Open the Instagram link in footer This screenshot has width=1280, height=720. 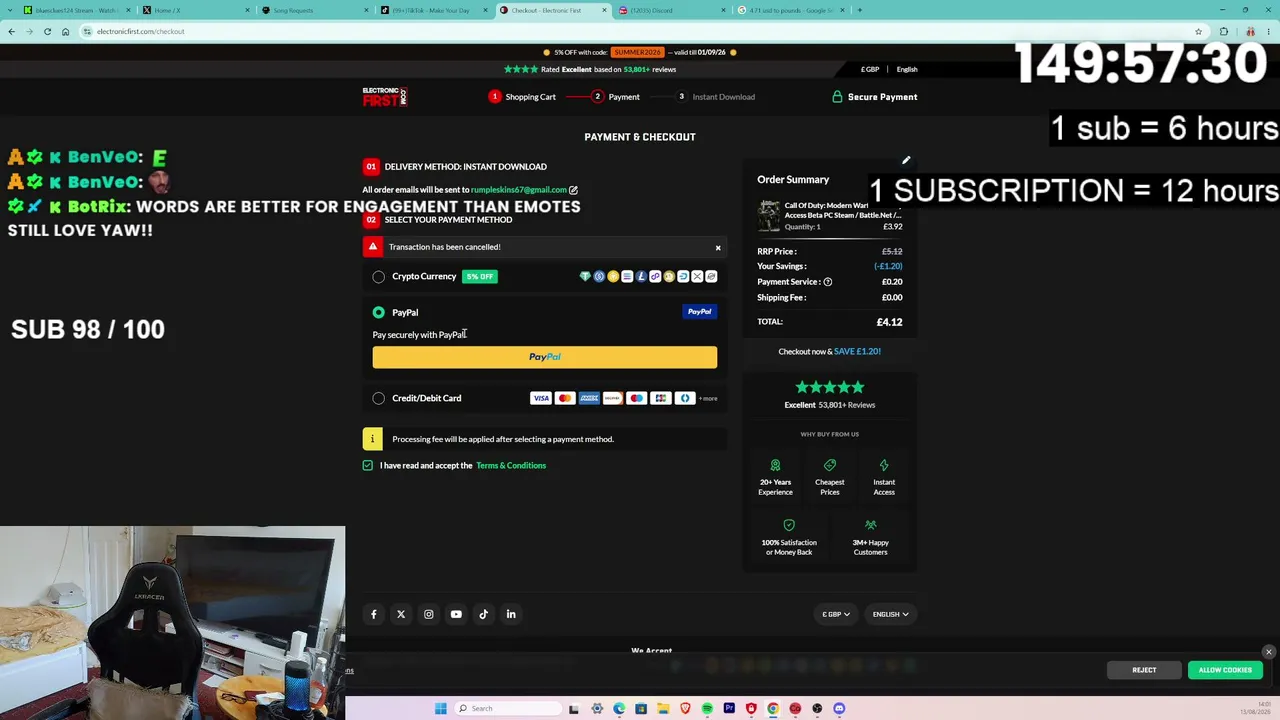(x=429, y=614)
